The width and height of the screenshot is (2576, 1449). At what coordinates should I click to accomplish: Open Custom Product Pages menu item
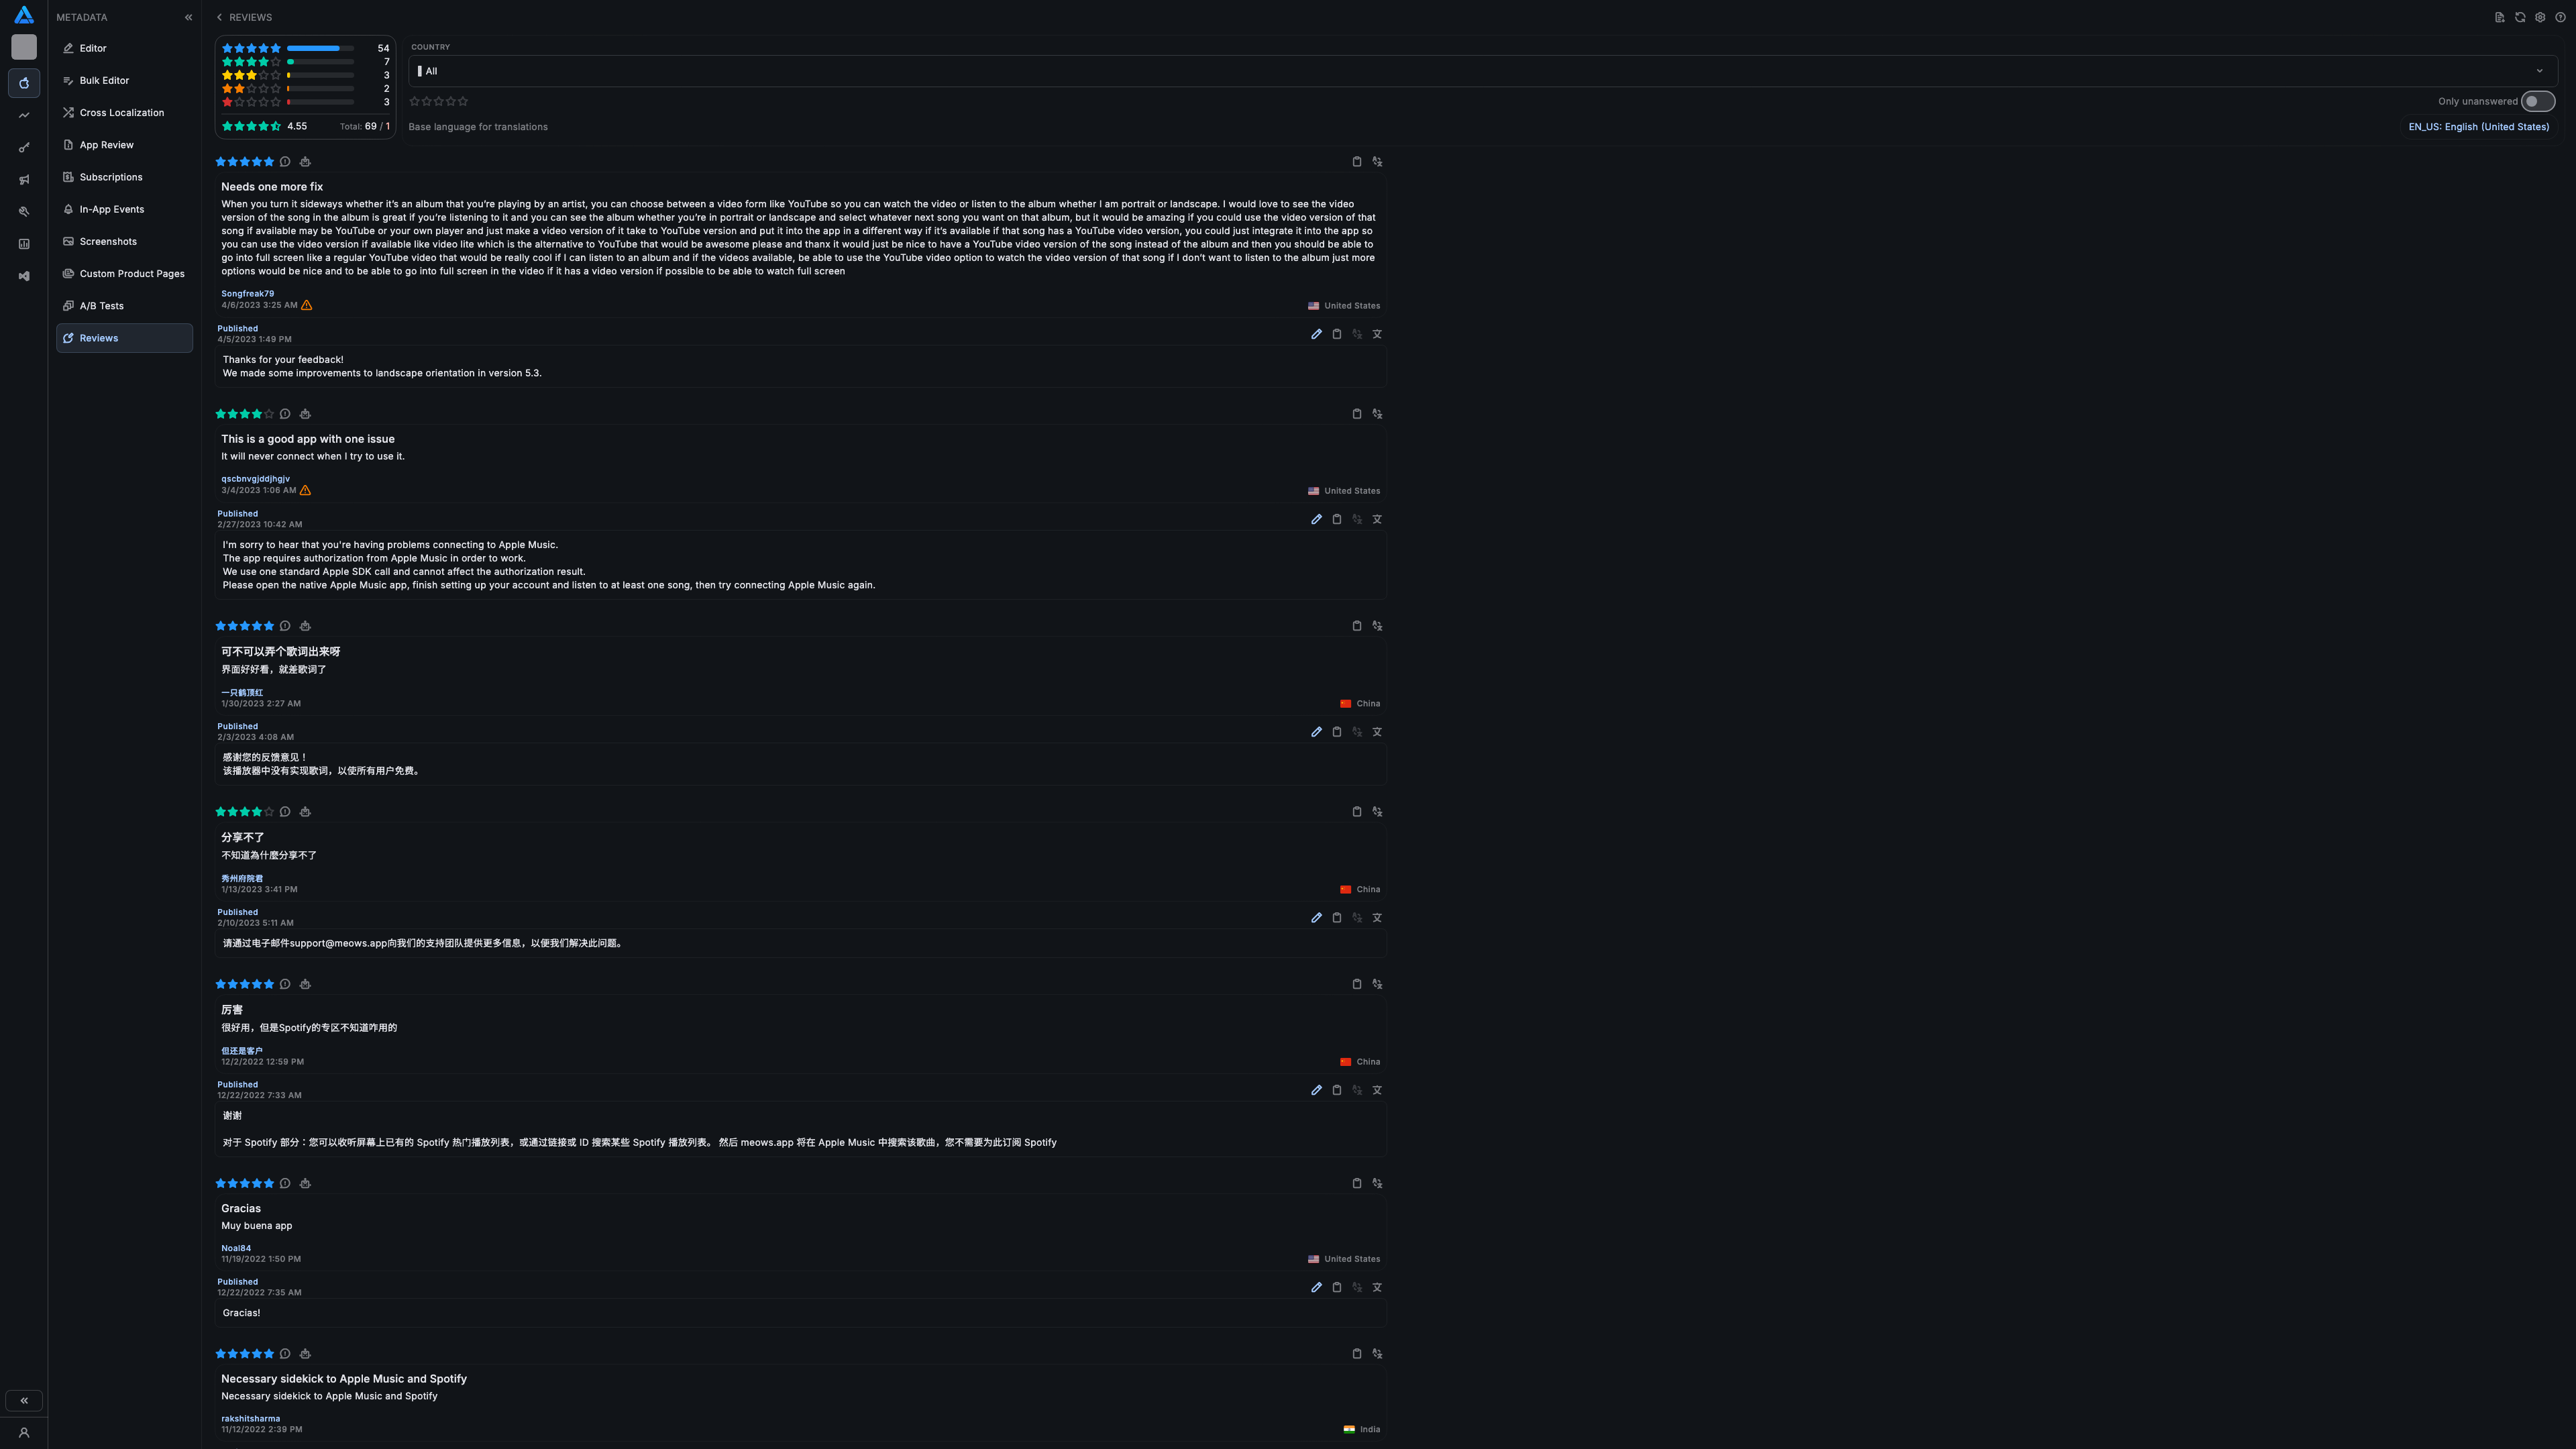pyautogui.click(x=131, y=274)
